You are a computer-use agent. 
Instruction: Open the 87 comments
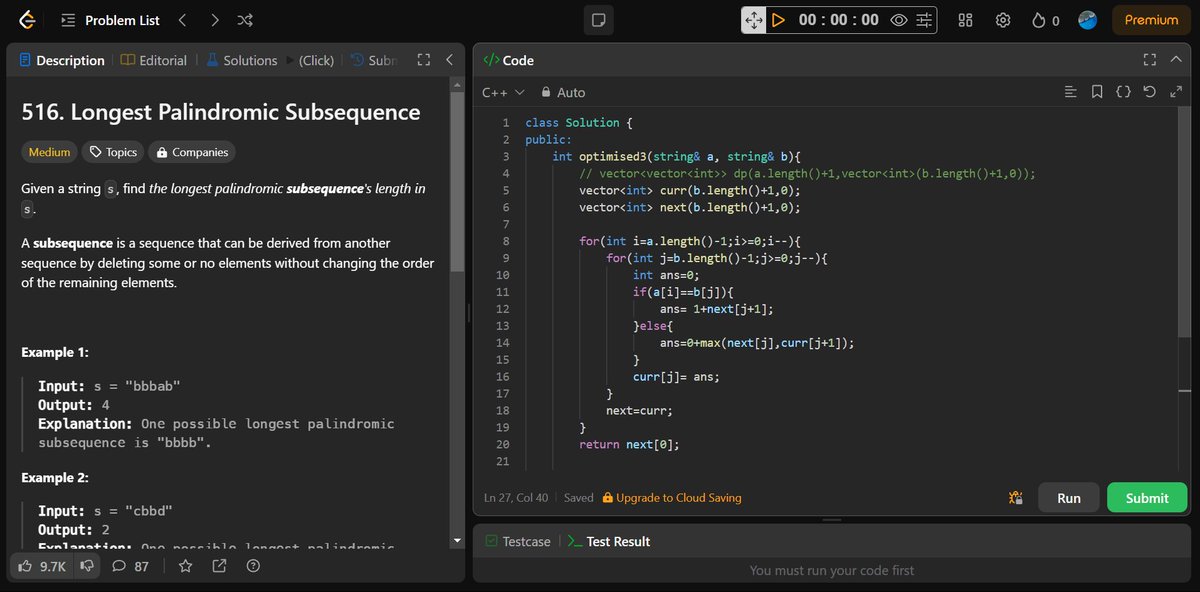click(130, 566)
